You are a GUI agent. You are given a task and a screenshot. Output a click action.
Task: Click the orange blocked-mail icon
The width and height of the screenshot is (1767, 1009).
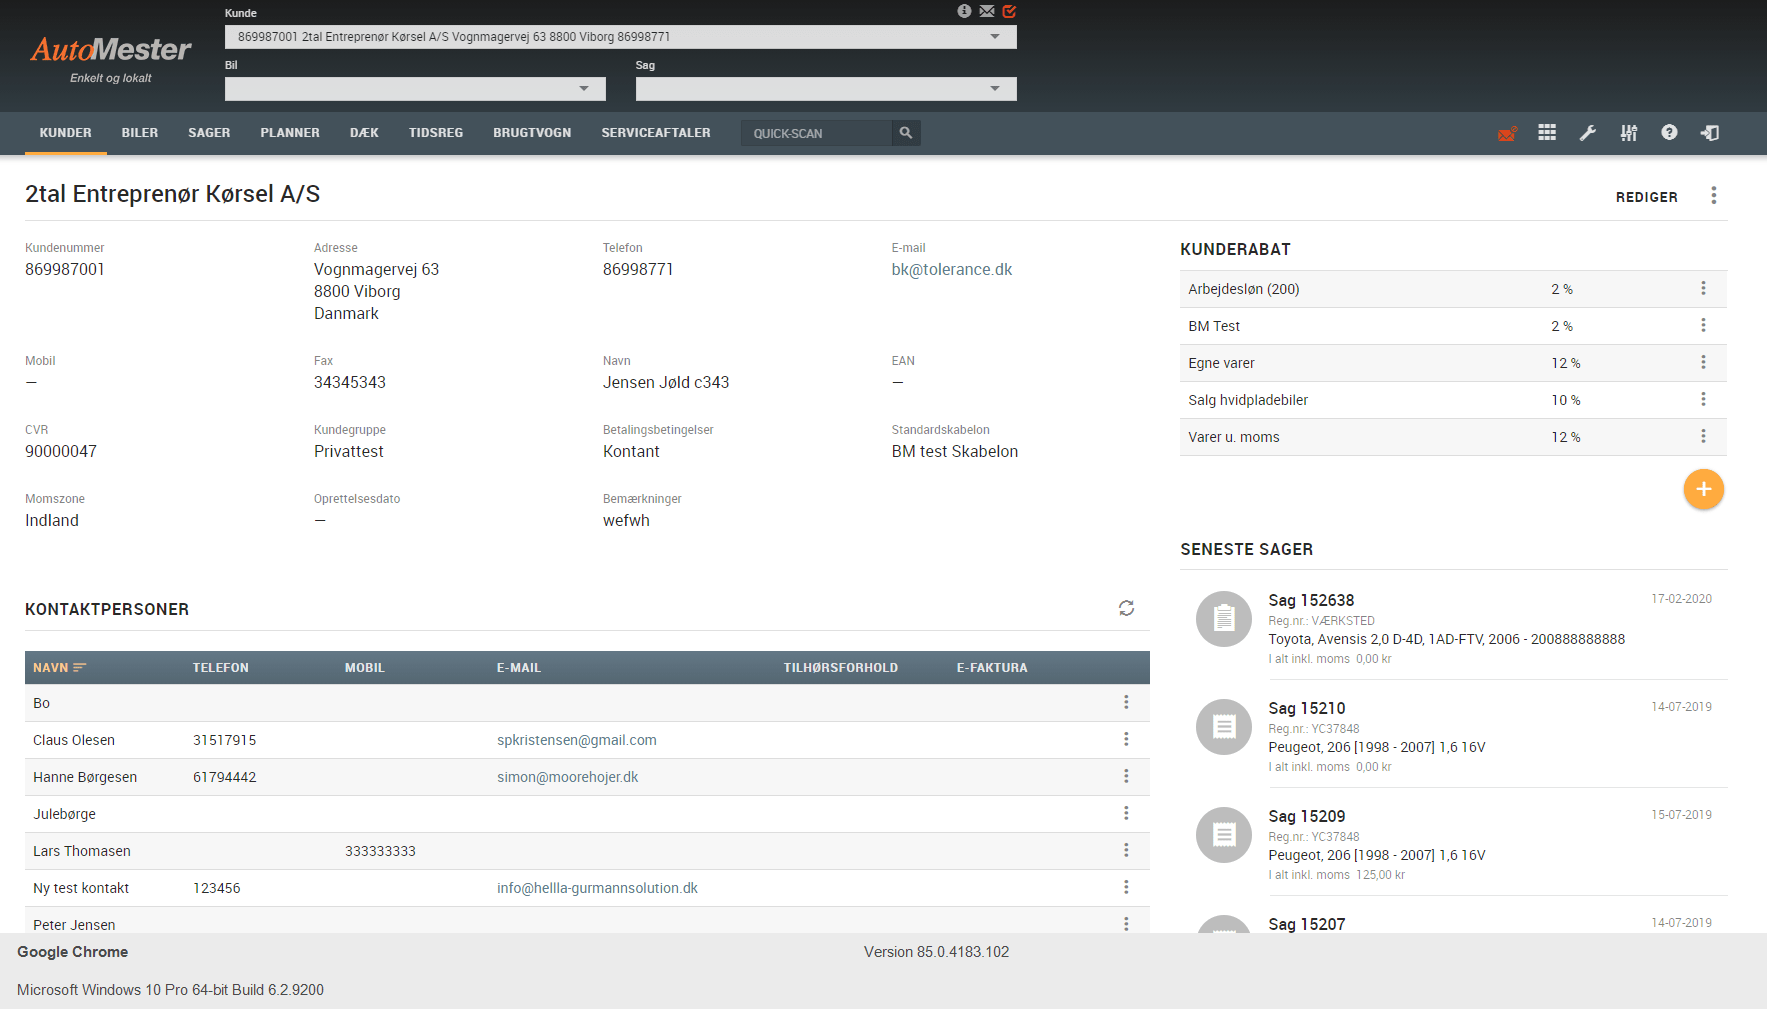pyautogui.click(x=1507, y=133)
